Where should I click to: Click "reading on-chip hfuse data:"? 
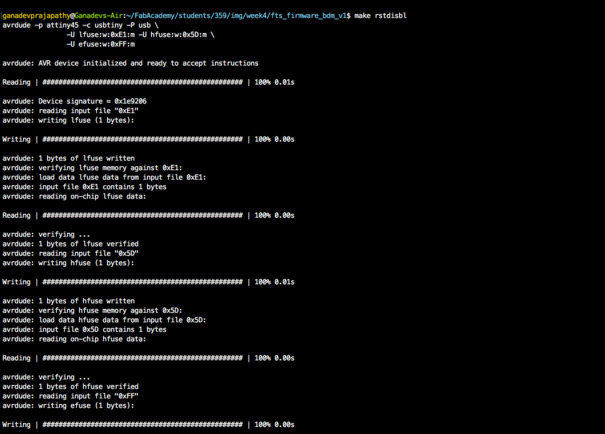coord(92,339)
